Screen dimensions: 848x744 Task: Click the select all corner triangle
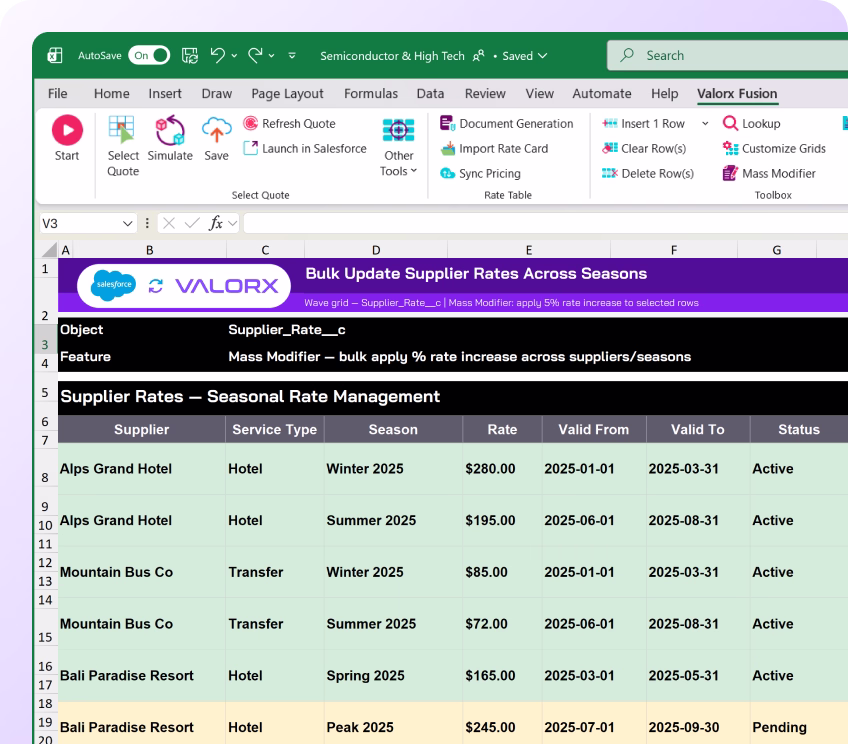[x=50, y=250]
